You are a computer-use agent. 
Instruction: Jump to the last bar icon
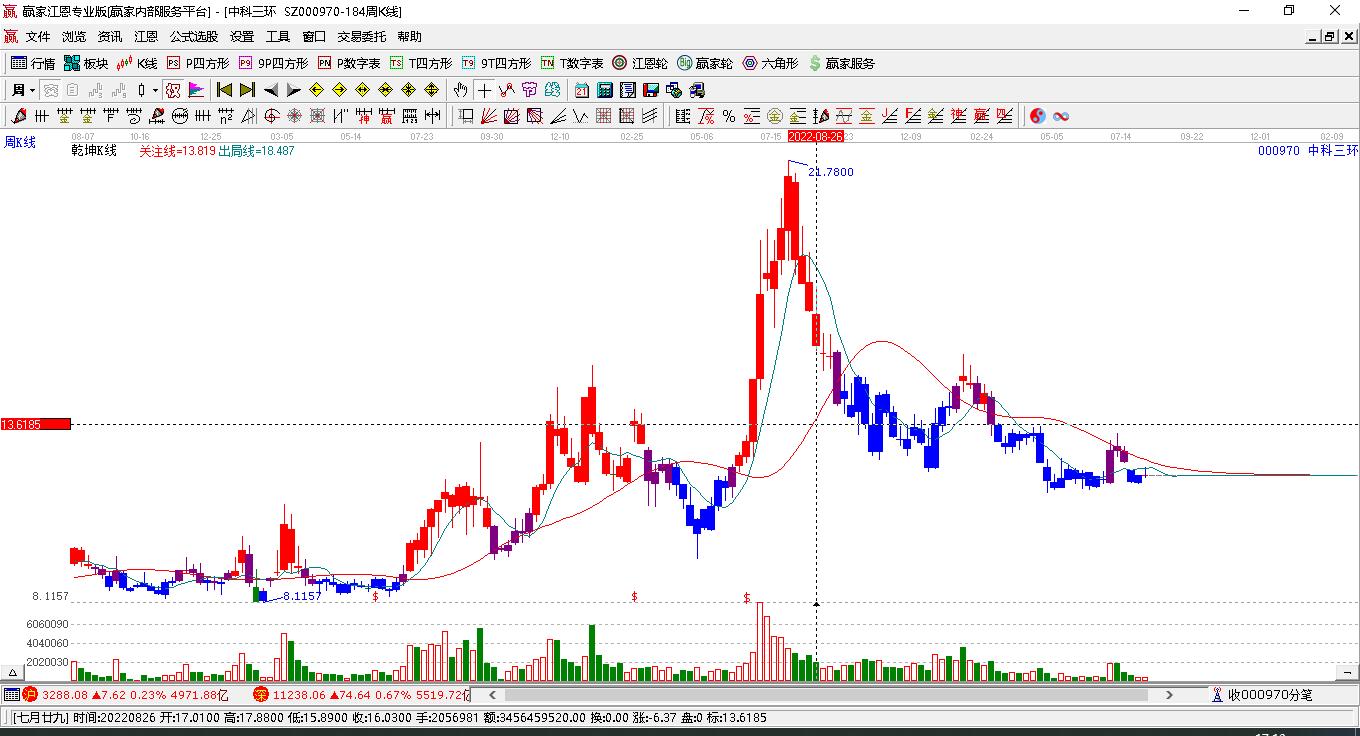[248, 90]
